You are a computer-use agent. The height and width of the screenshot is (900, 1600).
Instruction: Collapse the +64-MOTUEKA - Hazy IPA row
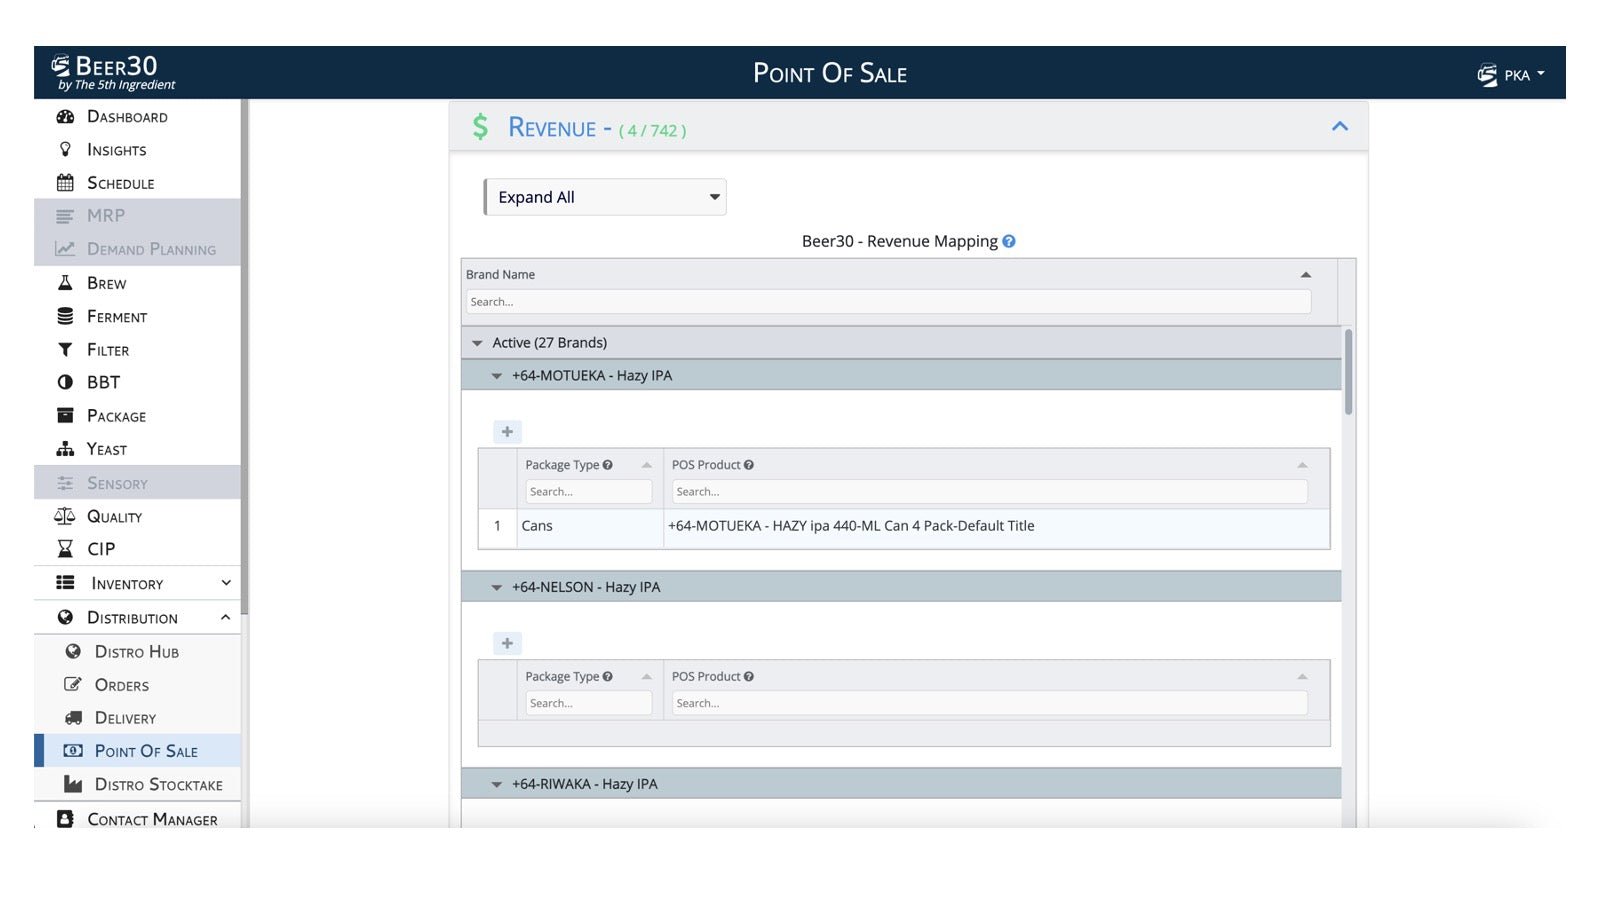pyautogui.click(x=497, y=376)
